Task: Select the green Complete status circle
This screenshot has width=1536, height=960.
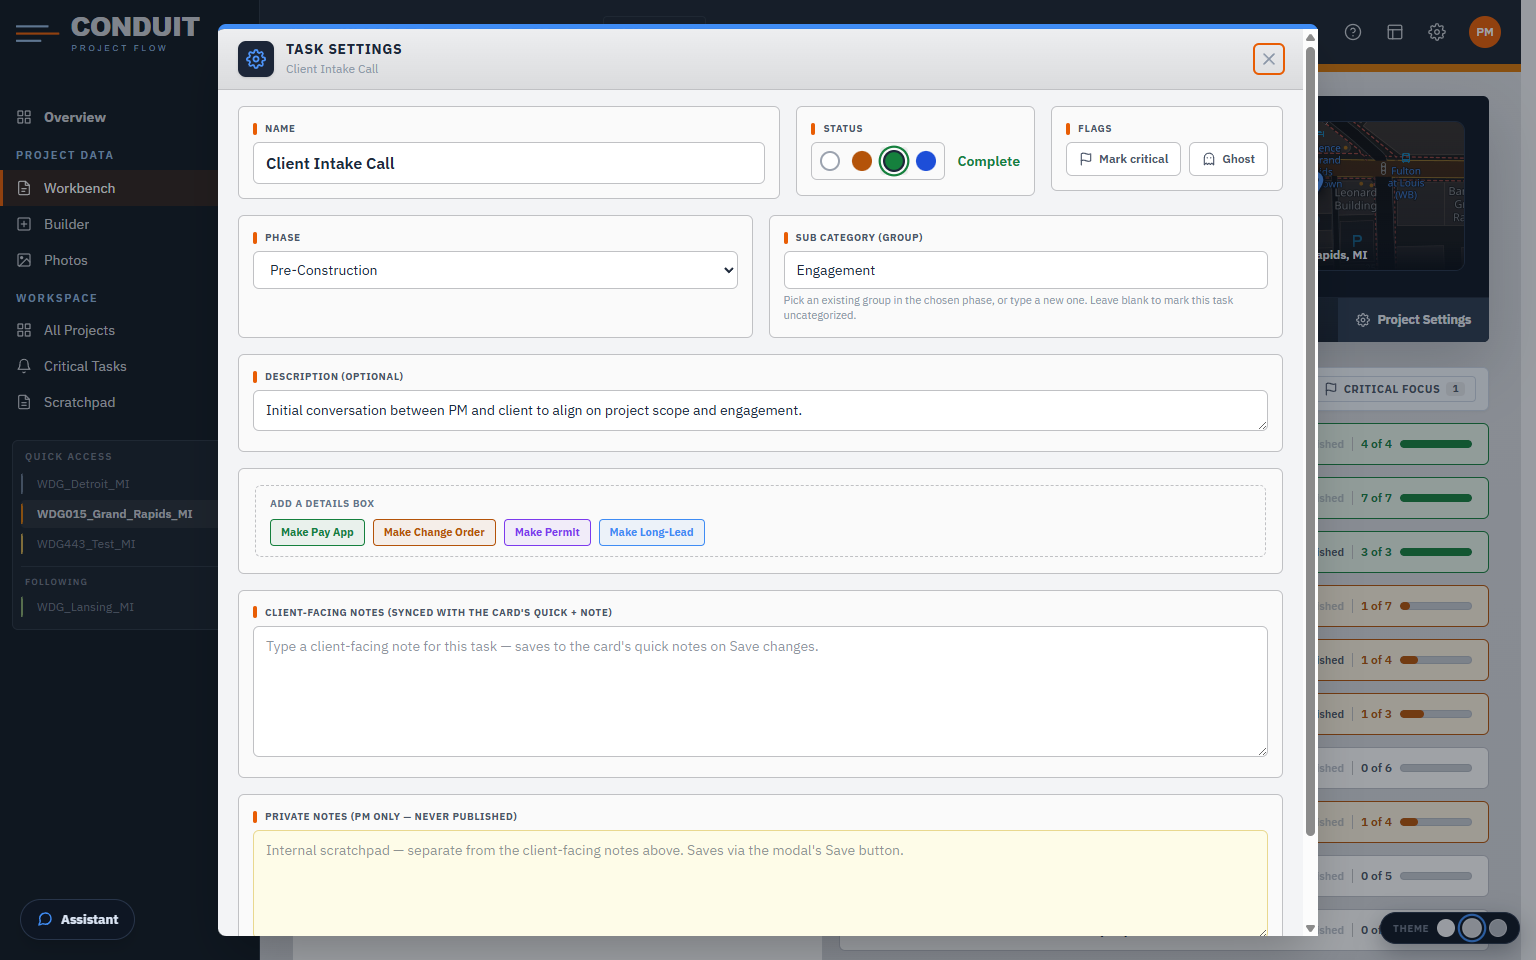Action: coord(894,161)
